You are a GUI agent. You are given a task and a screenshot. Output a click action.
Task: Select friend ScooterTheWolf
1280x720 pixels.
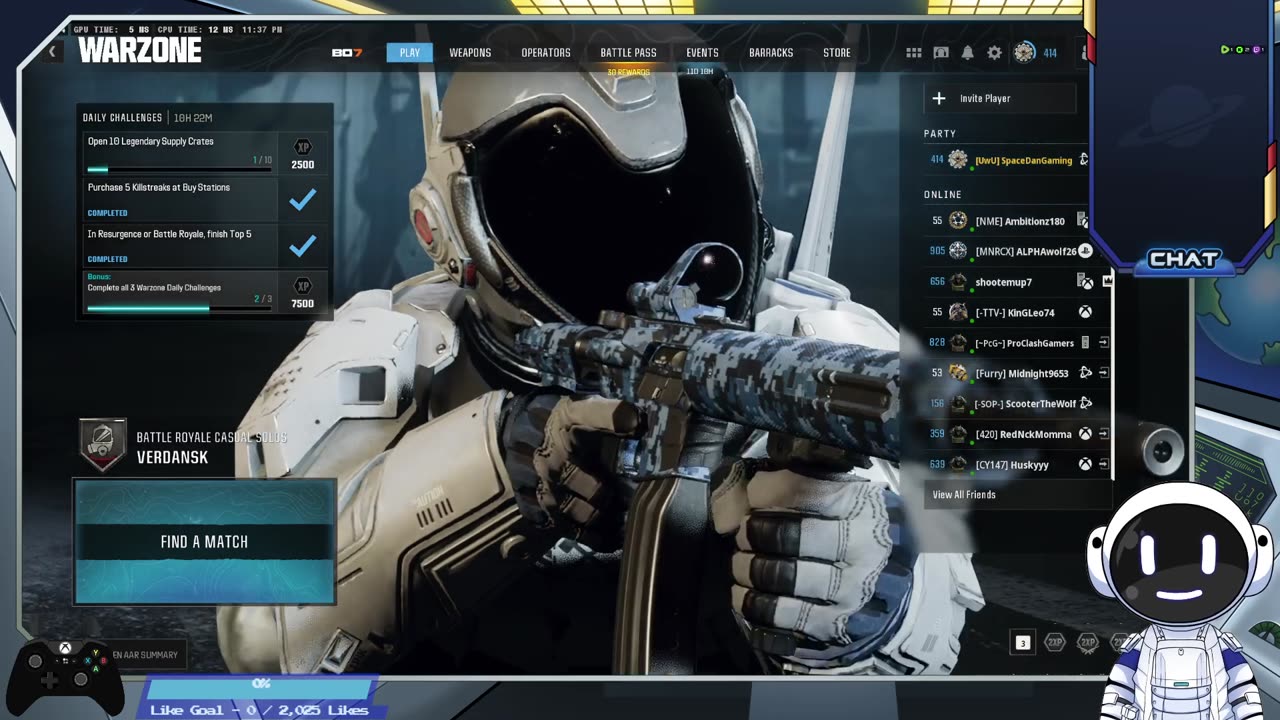coord(1016,403)
